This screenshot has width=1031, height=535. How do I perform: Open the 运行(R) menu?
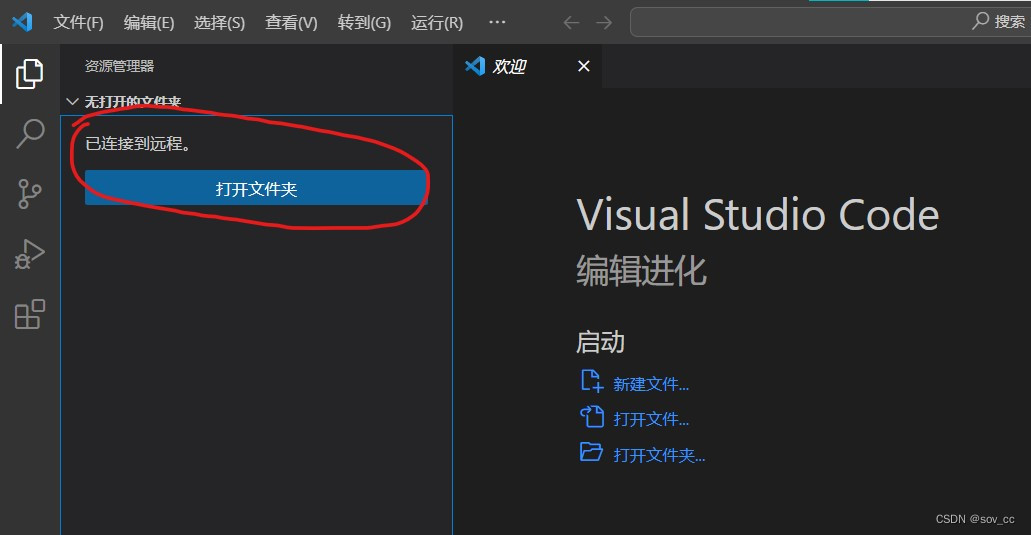(437, 23)
